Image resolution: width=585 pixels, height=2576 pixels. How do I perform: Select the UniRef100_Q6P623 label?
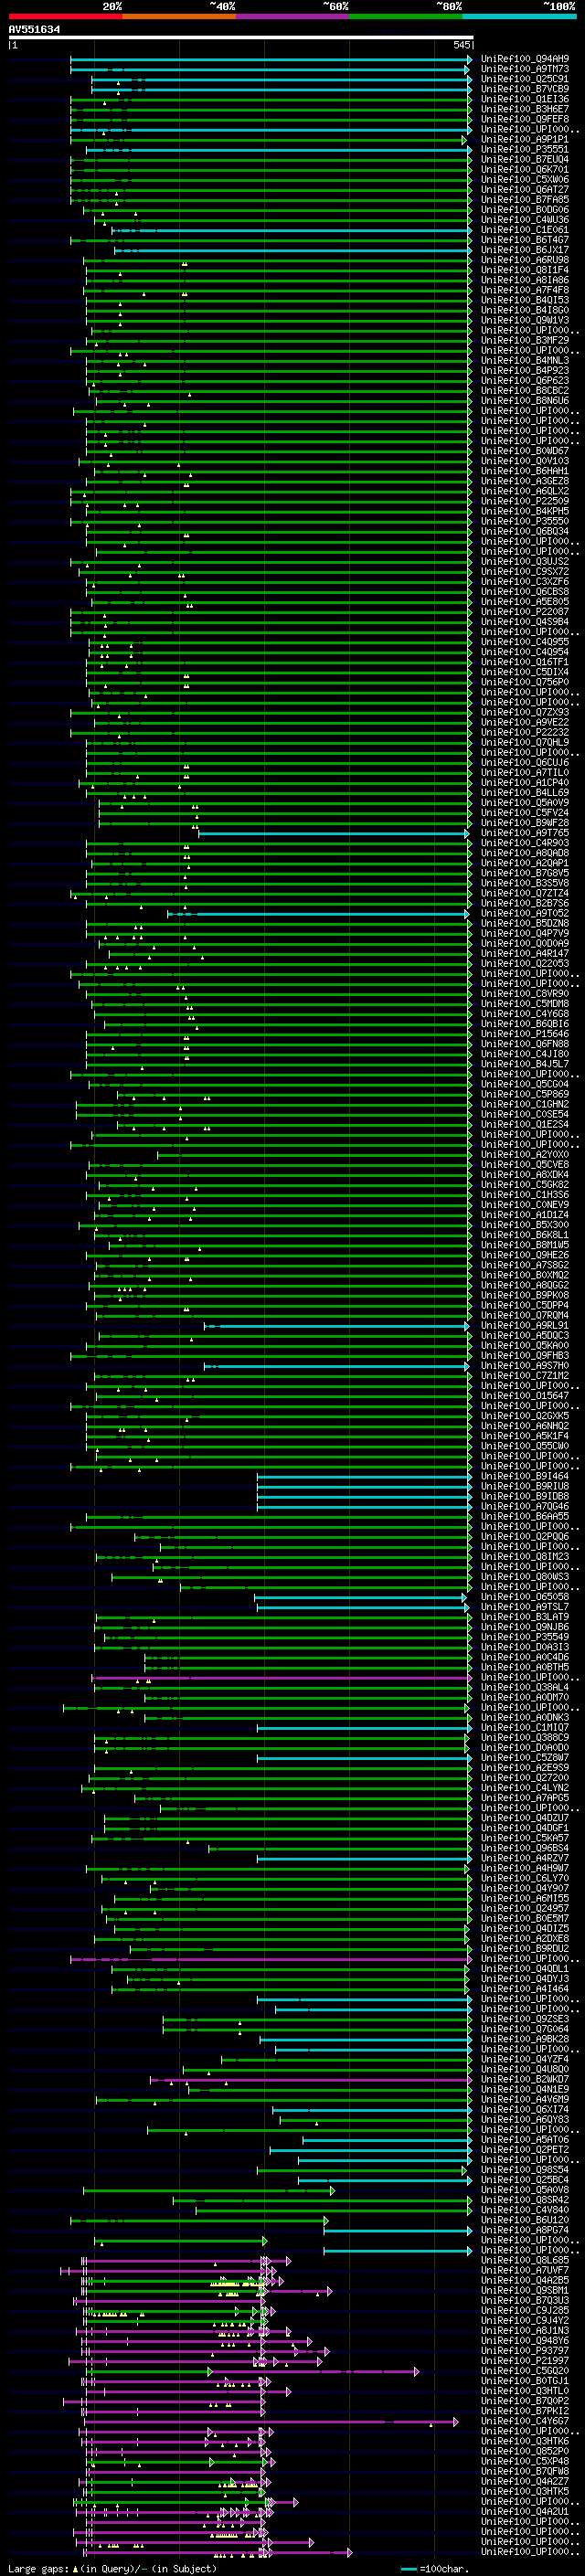coord(525,381)
